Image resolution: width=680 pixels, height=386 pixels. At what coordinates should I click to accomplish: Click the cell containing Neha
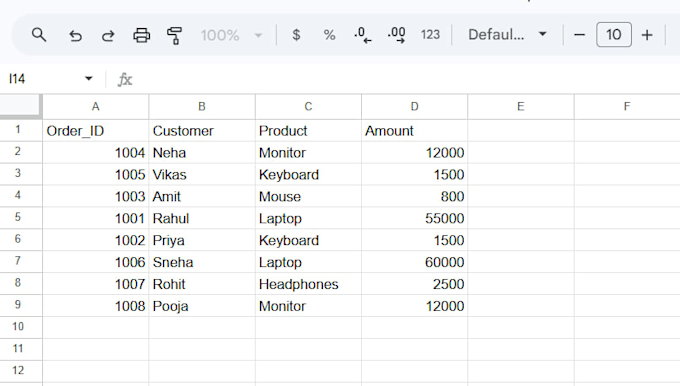202,153
